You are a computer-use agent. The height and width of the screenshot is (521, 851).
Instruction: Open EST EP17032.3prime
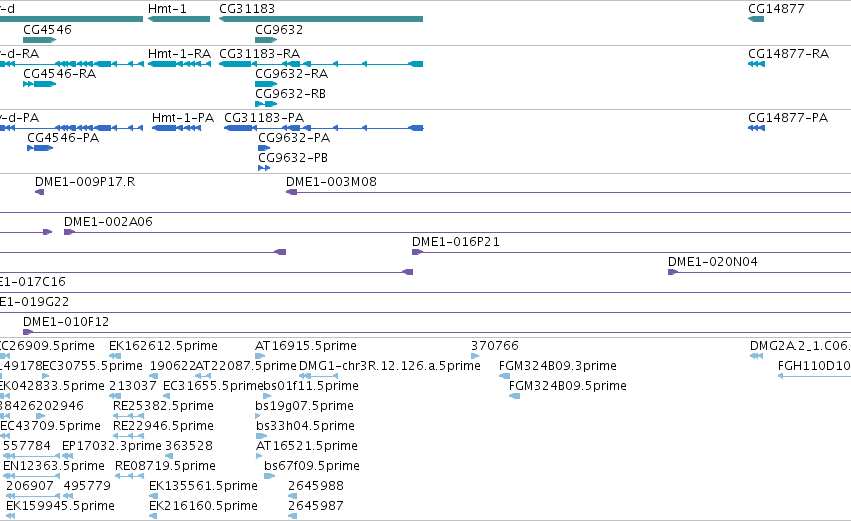coord(112,446)
